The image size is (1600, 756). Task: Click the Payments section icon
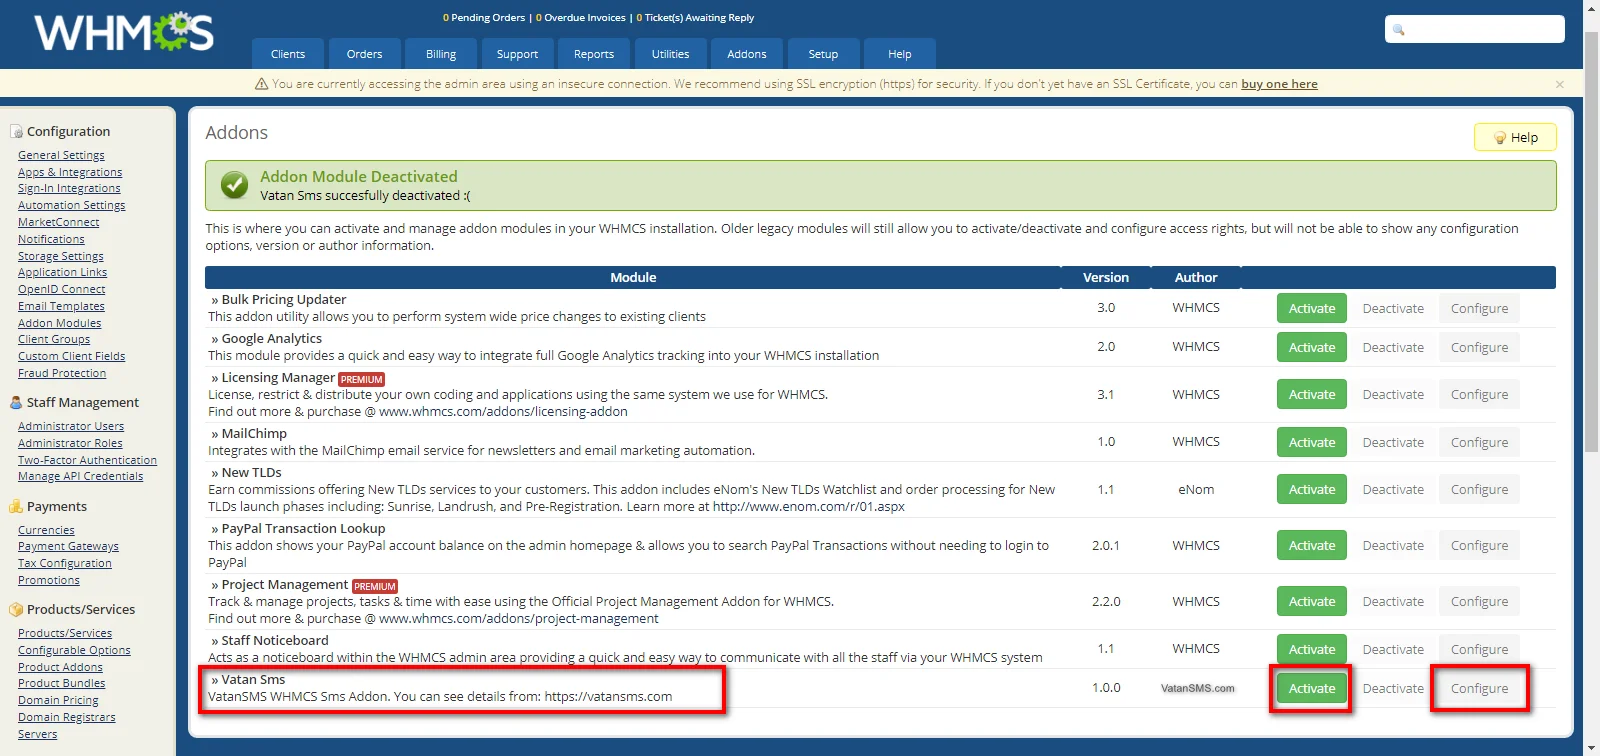click(16, 506)
